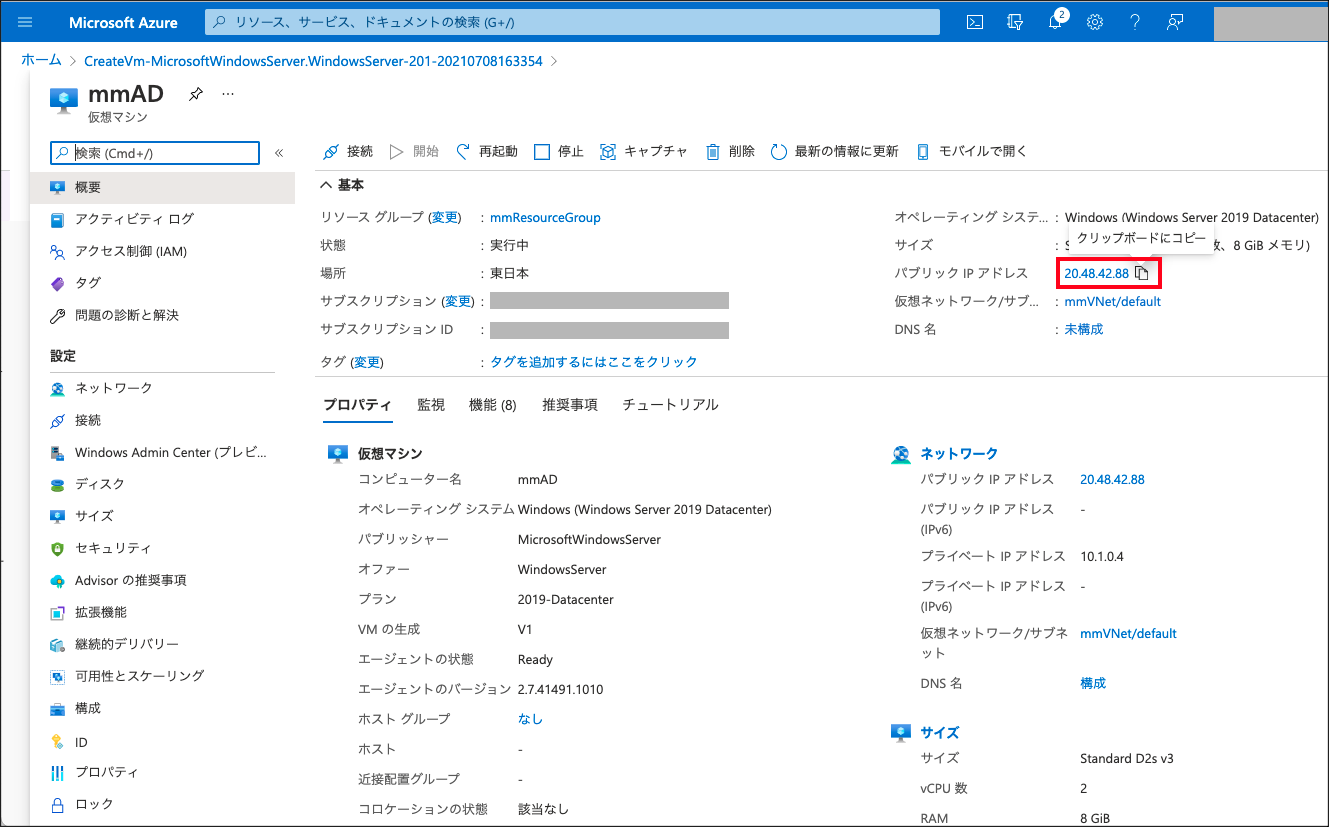Open the Azure portal hamburger menu

pyautogui.click(x=25, y=22)
